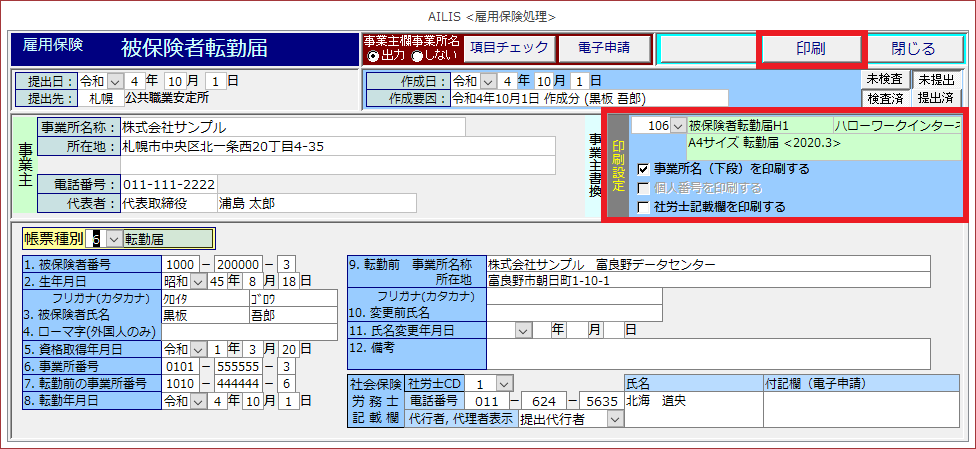
Task: Click the 印刷 print button
Action: coord(810,49)
